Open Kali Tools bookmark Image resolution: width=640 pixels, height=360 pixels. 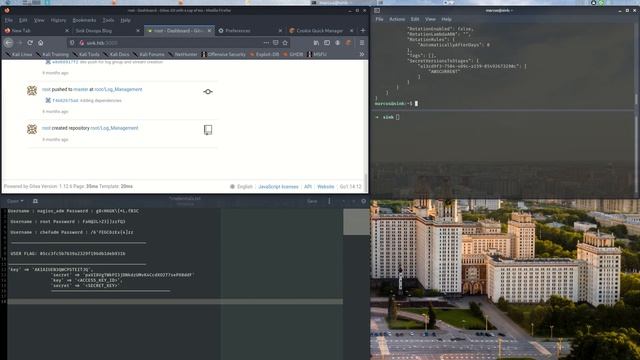point(87,54)
